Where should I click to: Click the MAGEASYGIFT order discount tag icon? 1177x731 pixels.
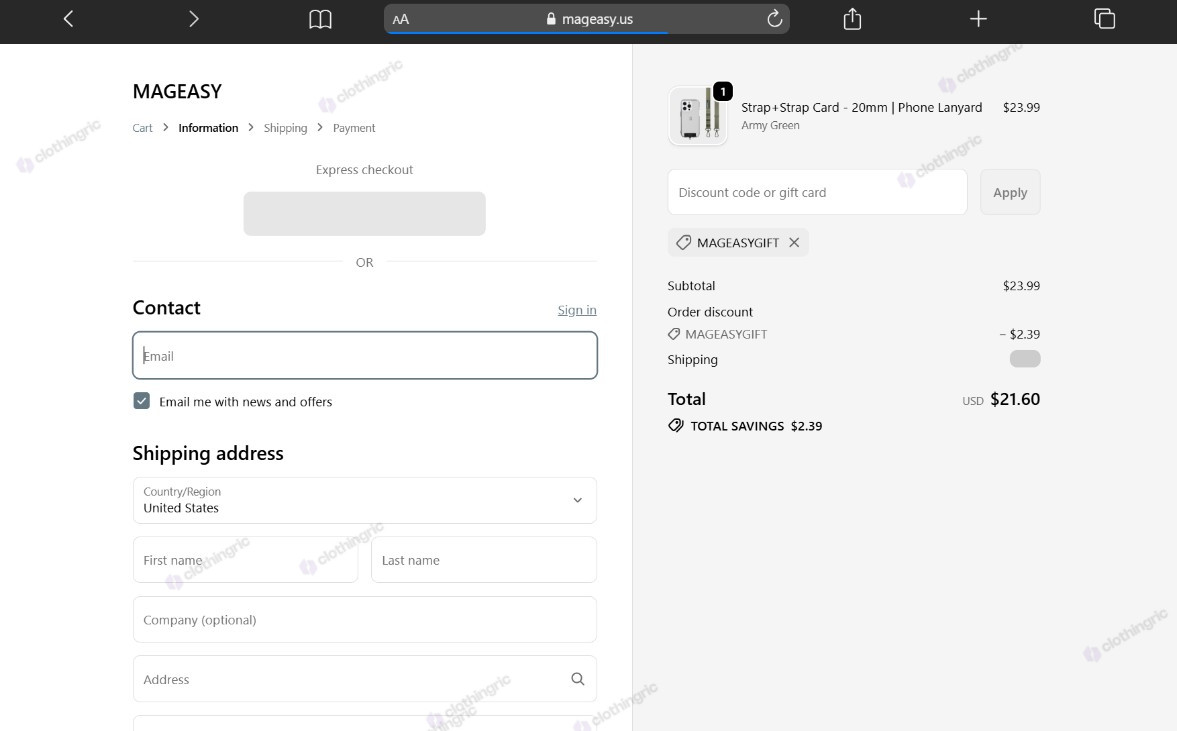(x=674, y=334)
